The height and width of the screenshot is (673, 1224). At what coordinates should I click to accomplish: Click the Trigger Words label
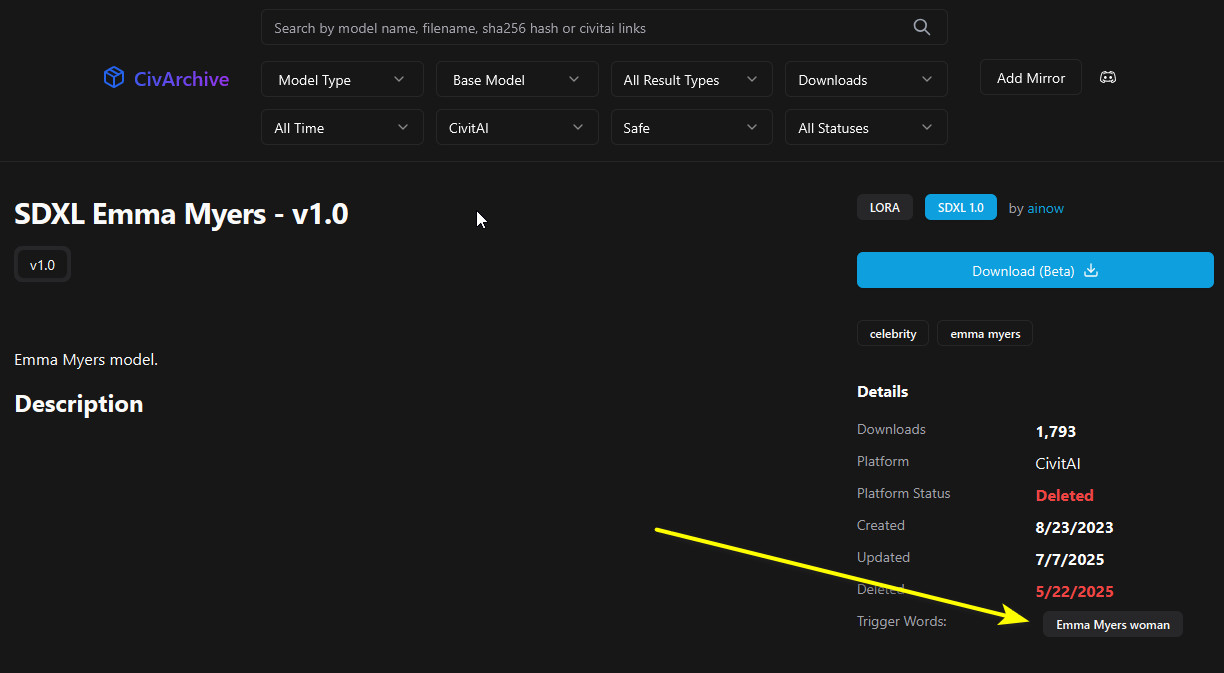(x=902, y=621)
